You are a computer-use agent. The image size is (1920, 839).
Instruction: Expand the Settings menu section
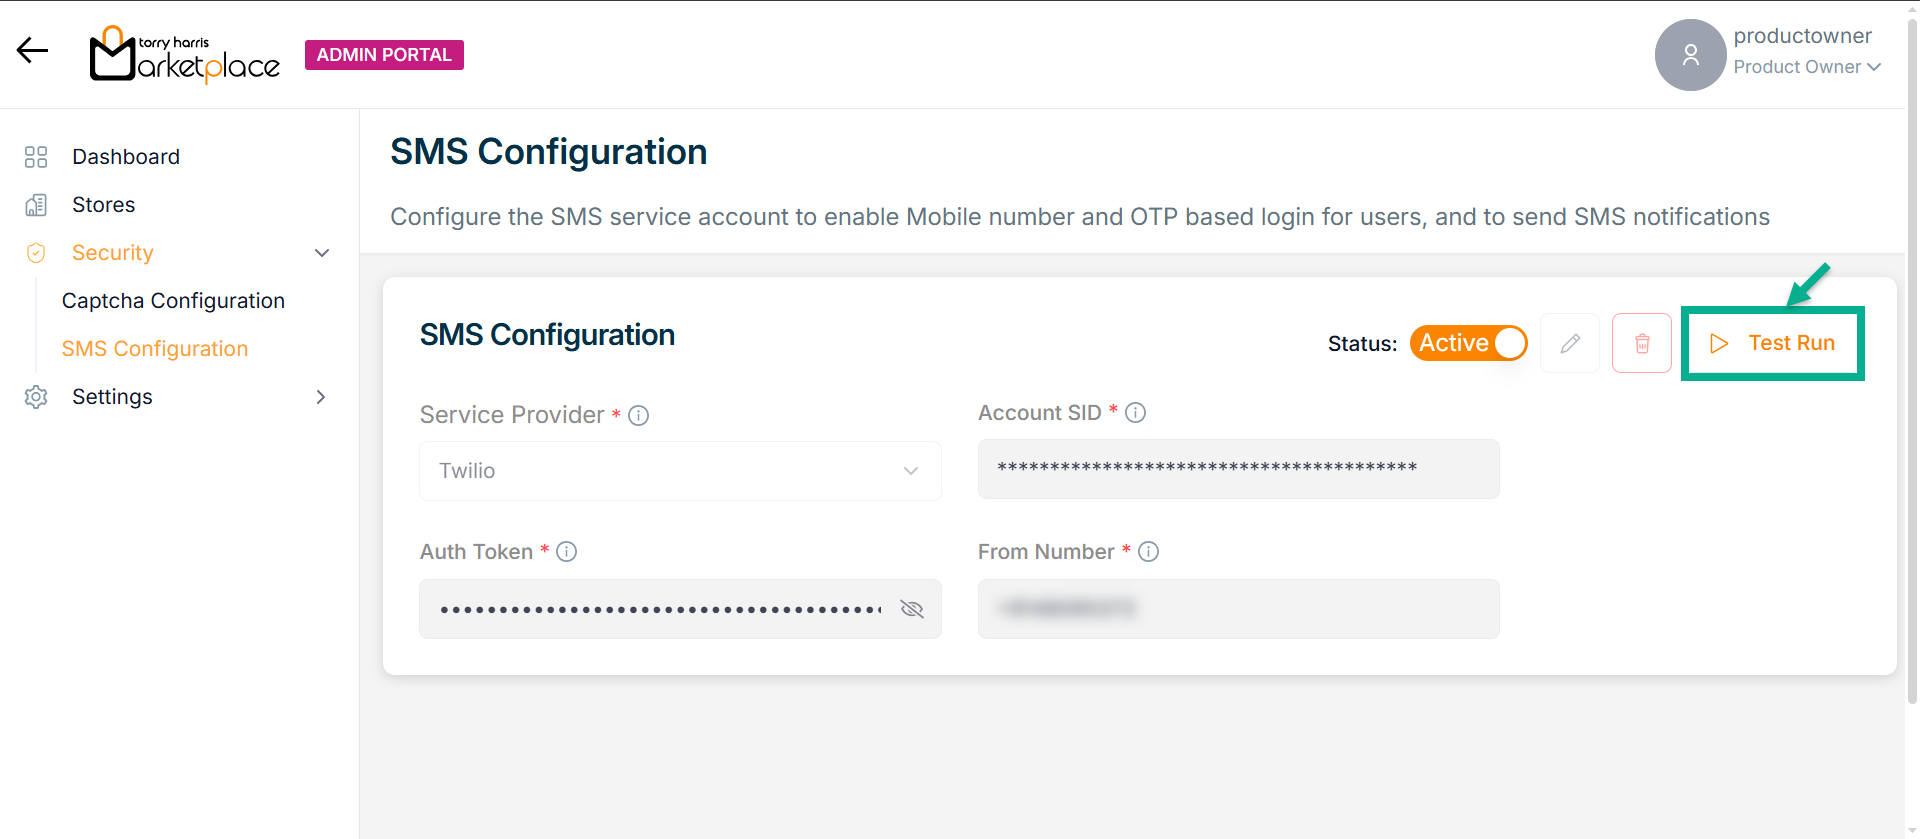[x=321, y=397]
